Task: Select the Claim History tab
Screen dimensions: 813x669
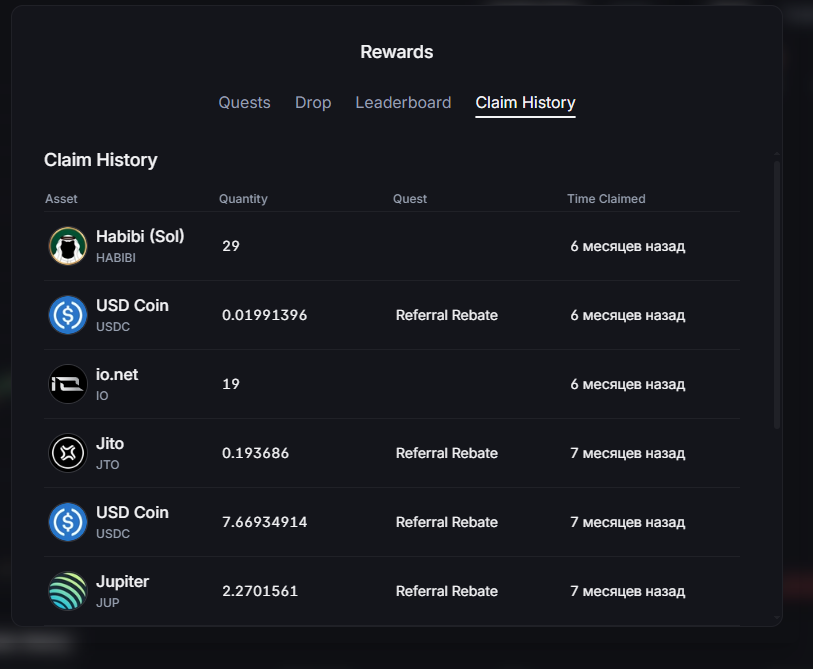Action: pyautogui.click(x=525, y=103)
